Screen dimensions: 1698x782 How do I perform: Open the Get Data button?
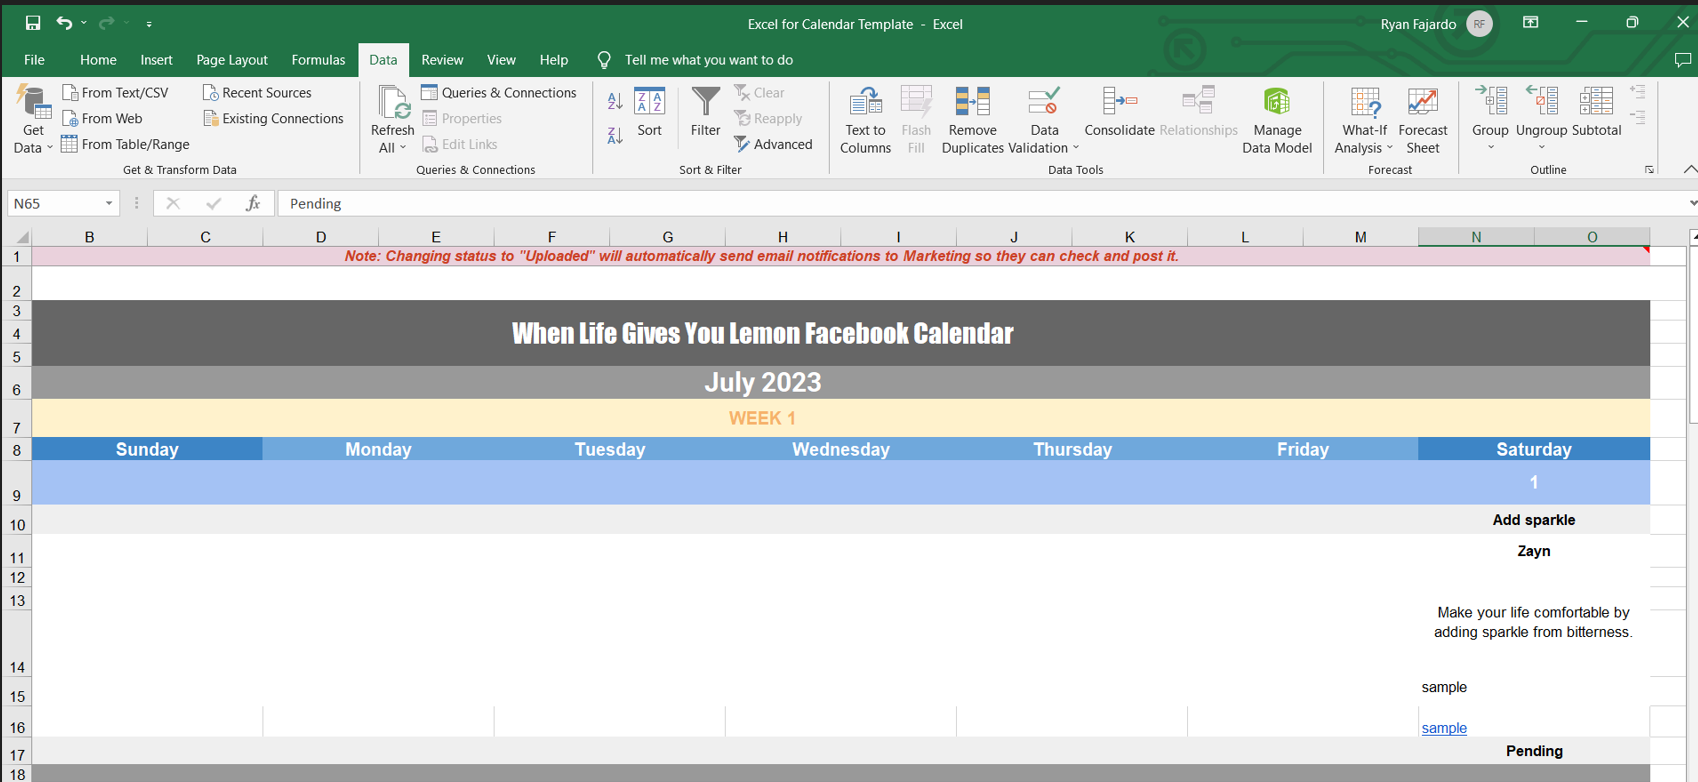[x=33, y=120]
